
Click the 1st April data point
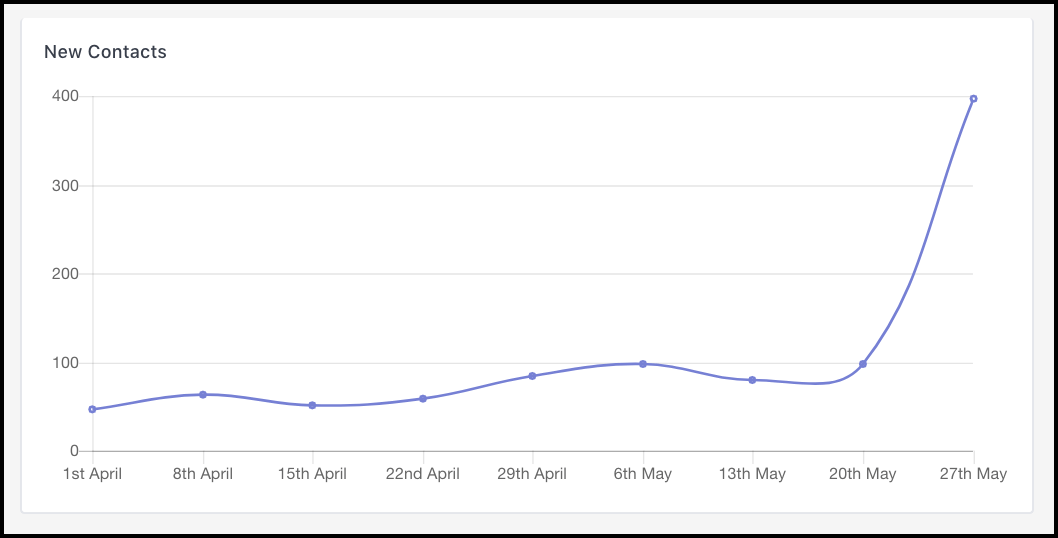(92, 409)
